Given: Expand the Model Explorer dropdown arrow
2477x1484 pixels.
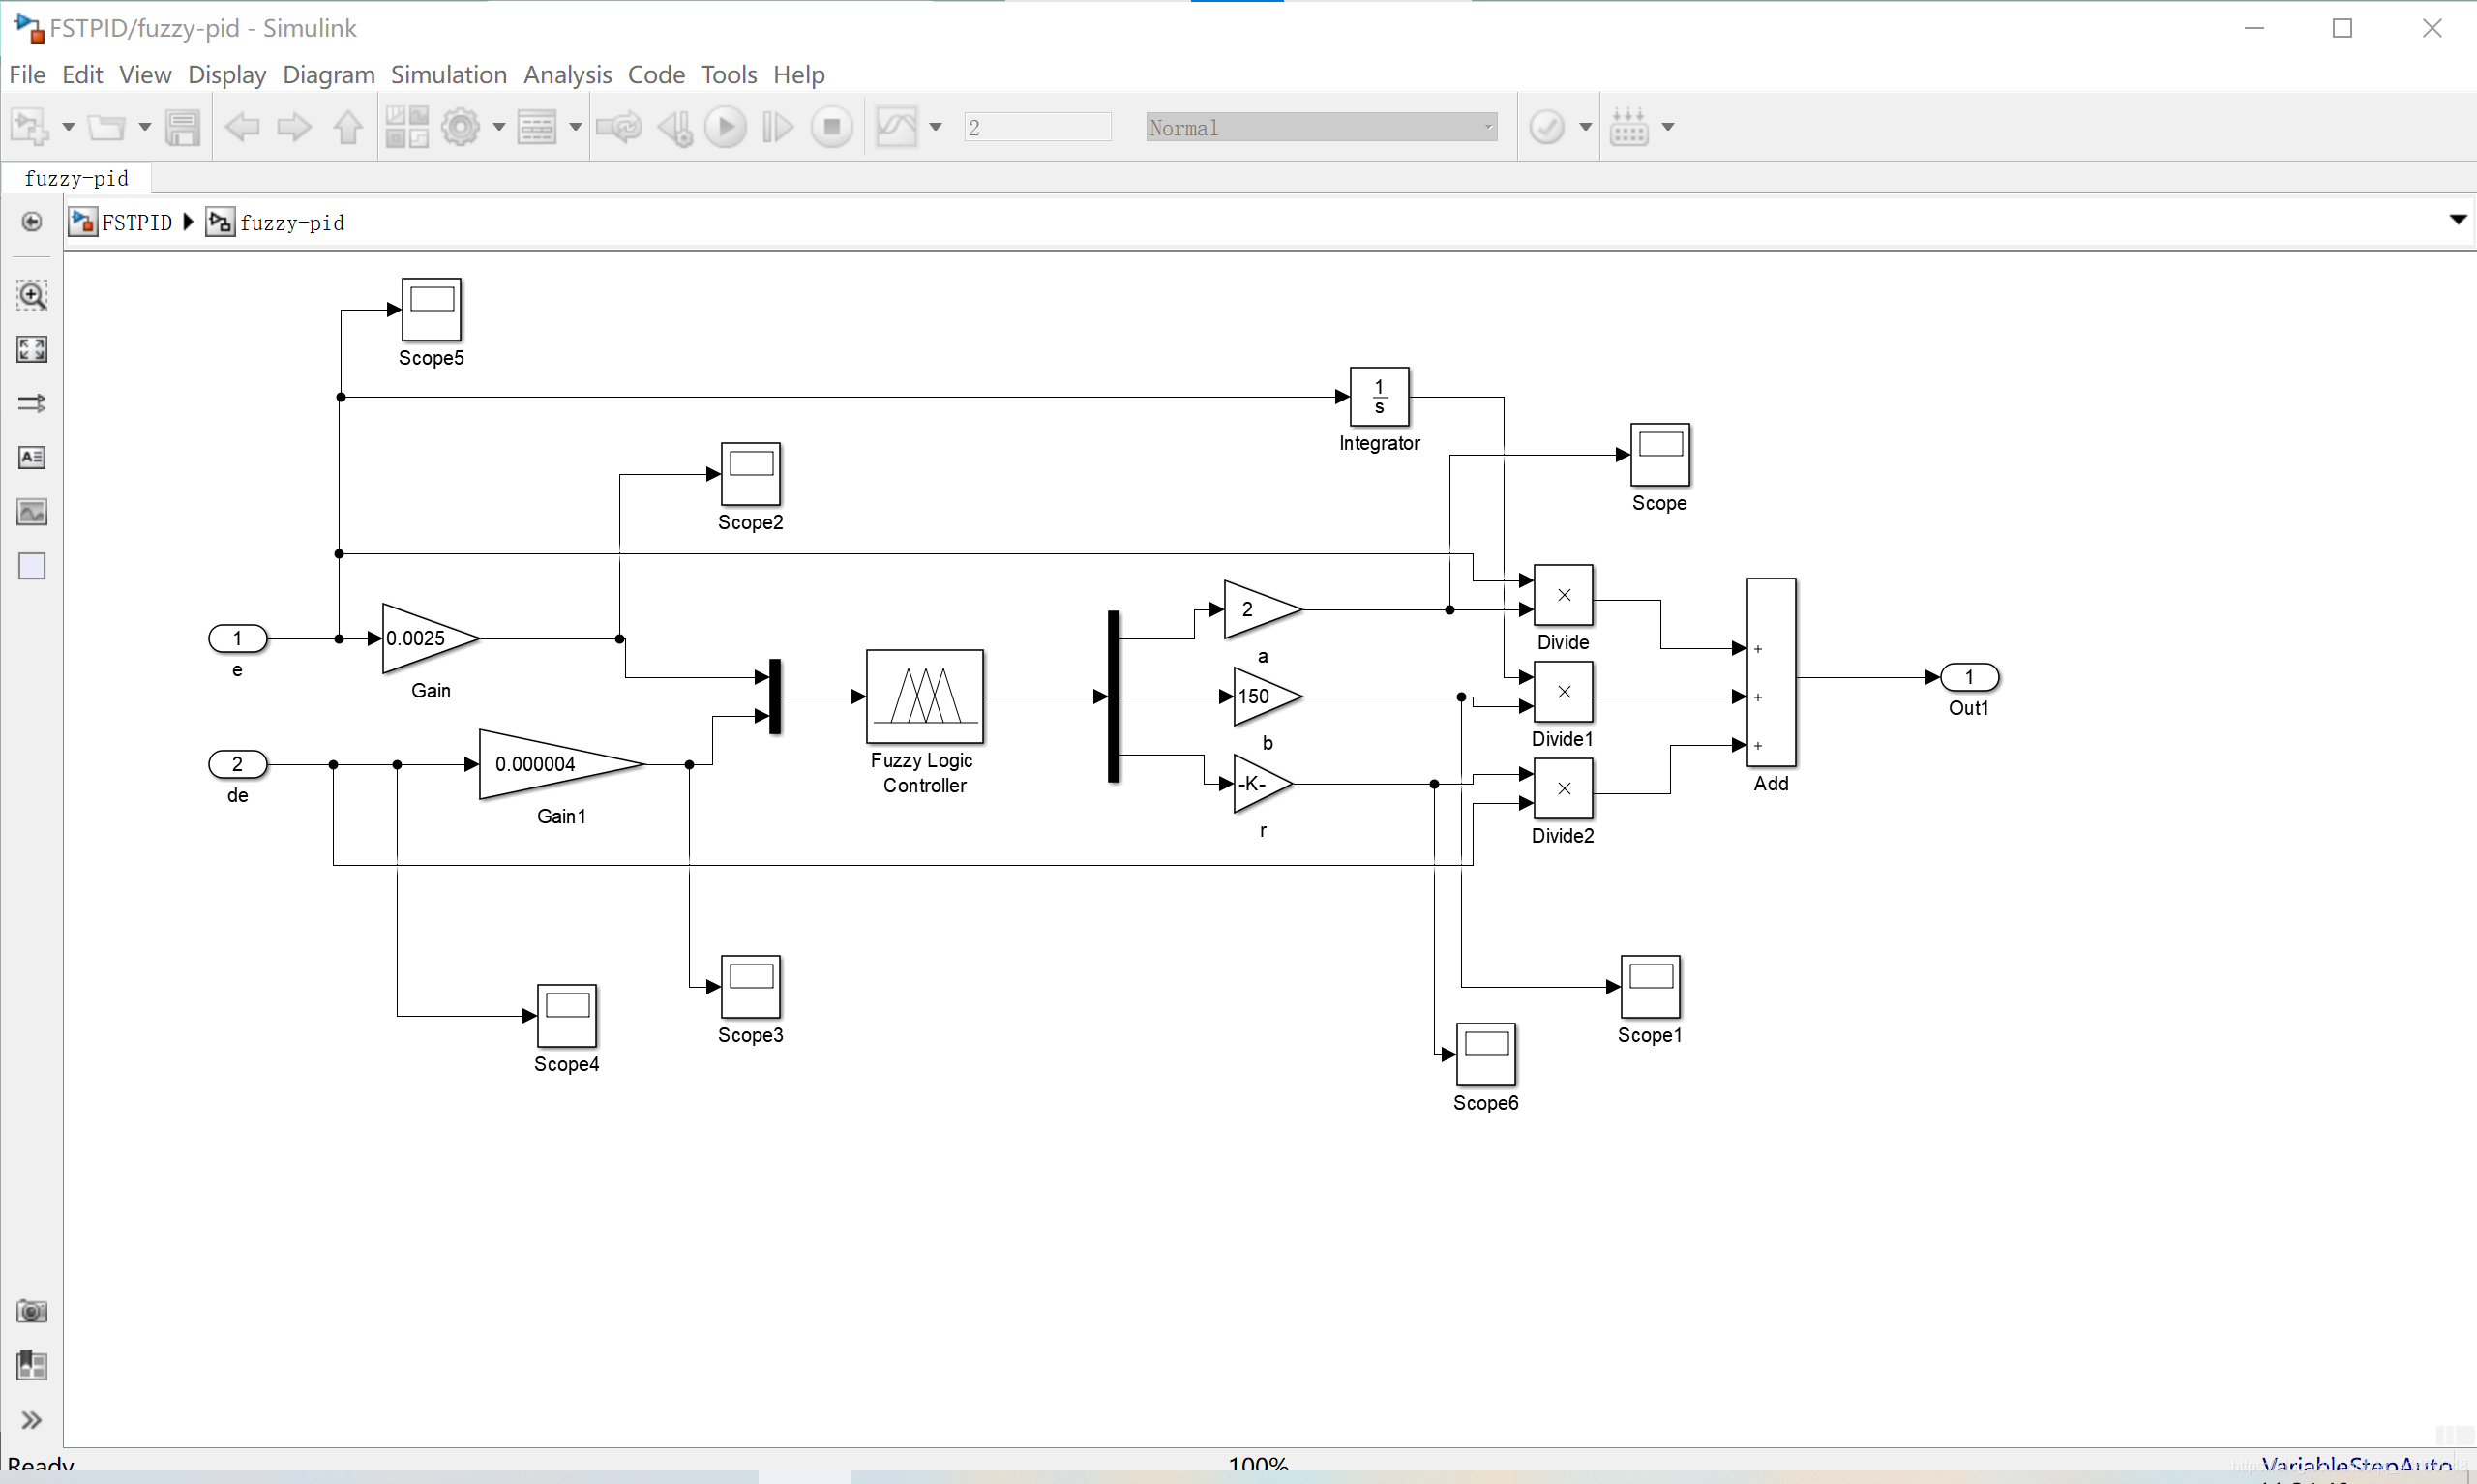Looking at the screenshot, I should [x=575, y=127].
